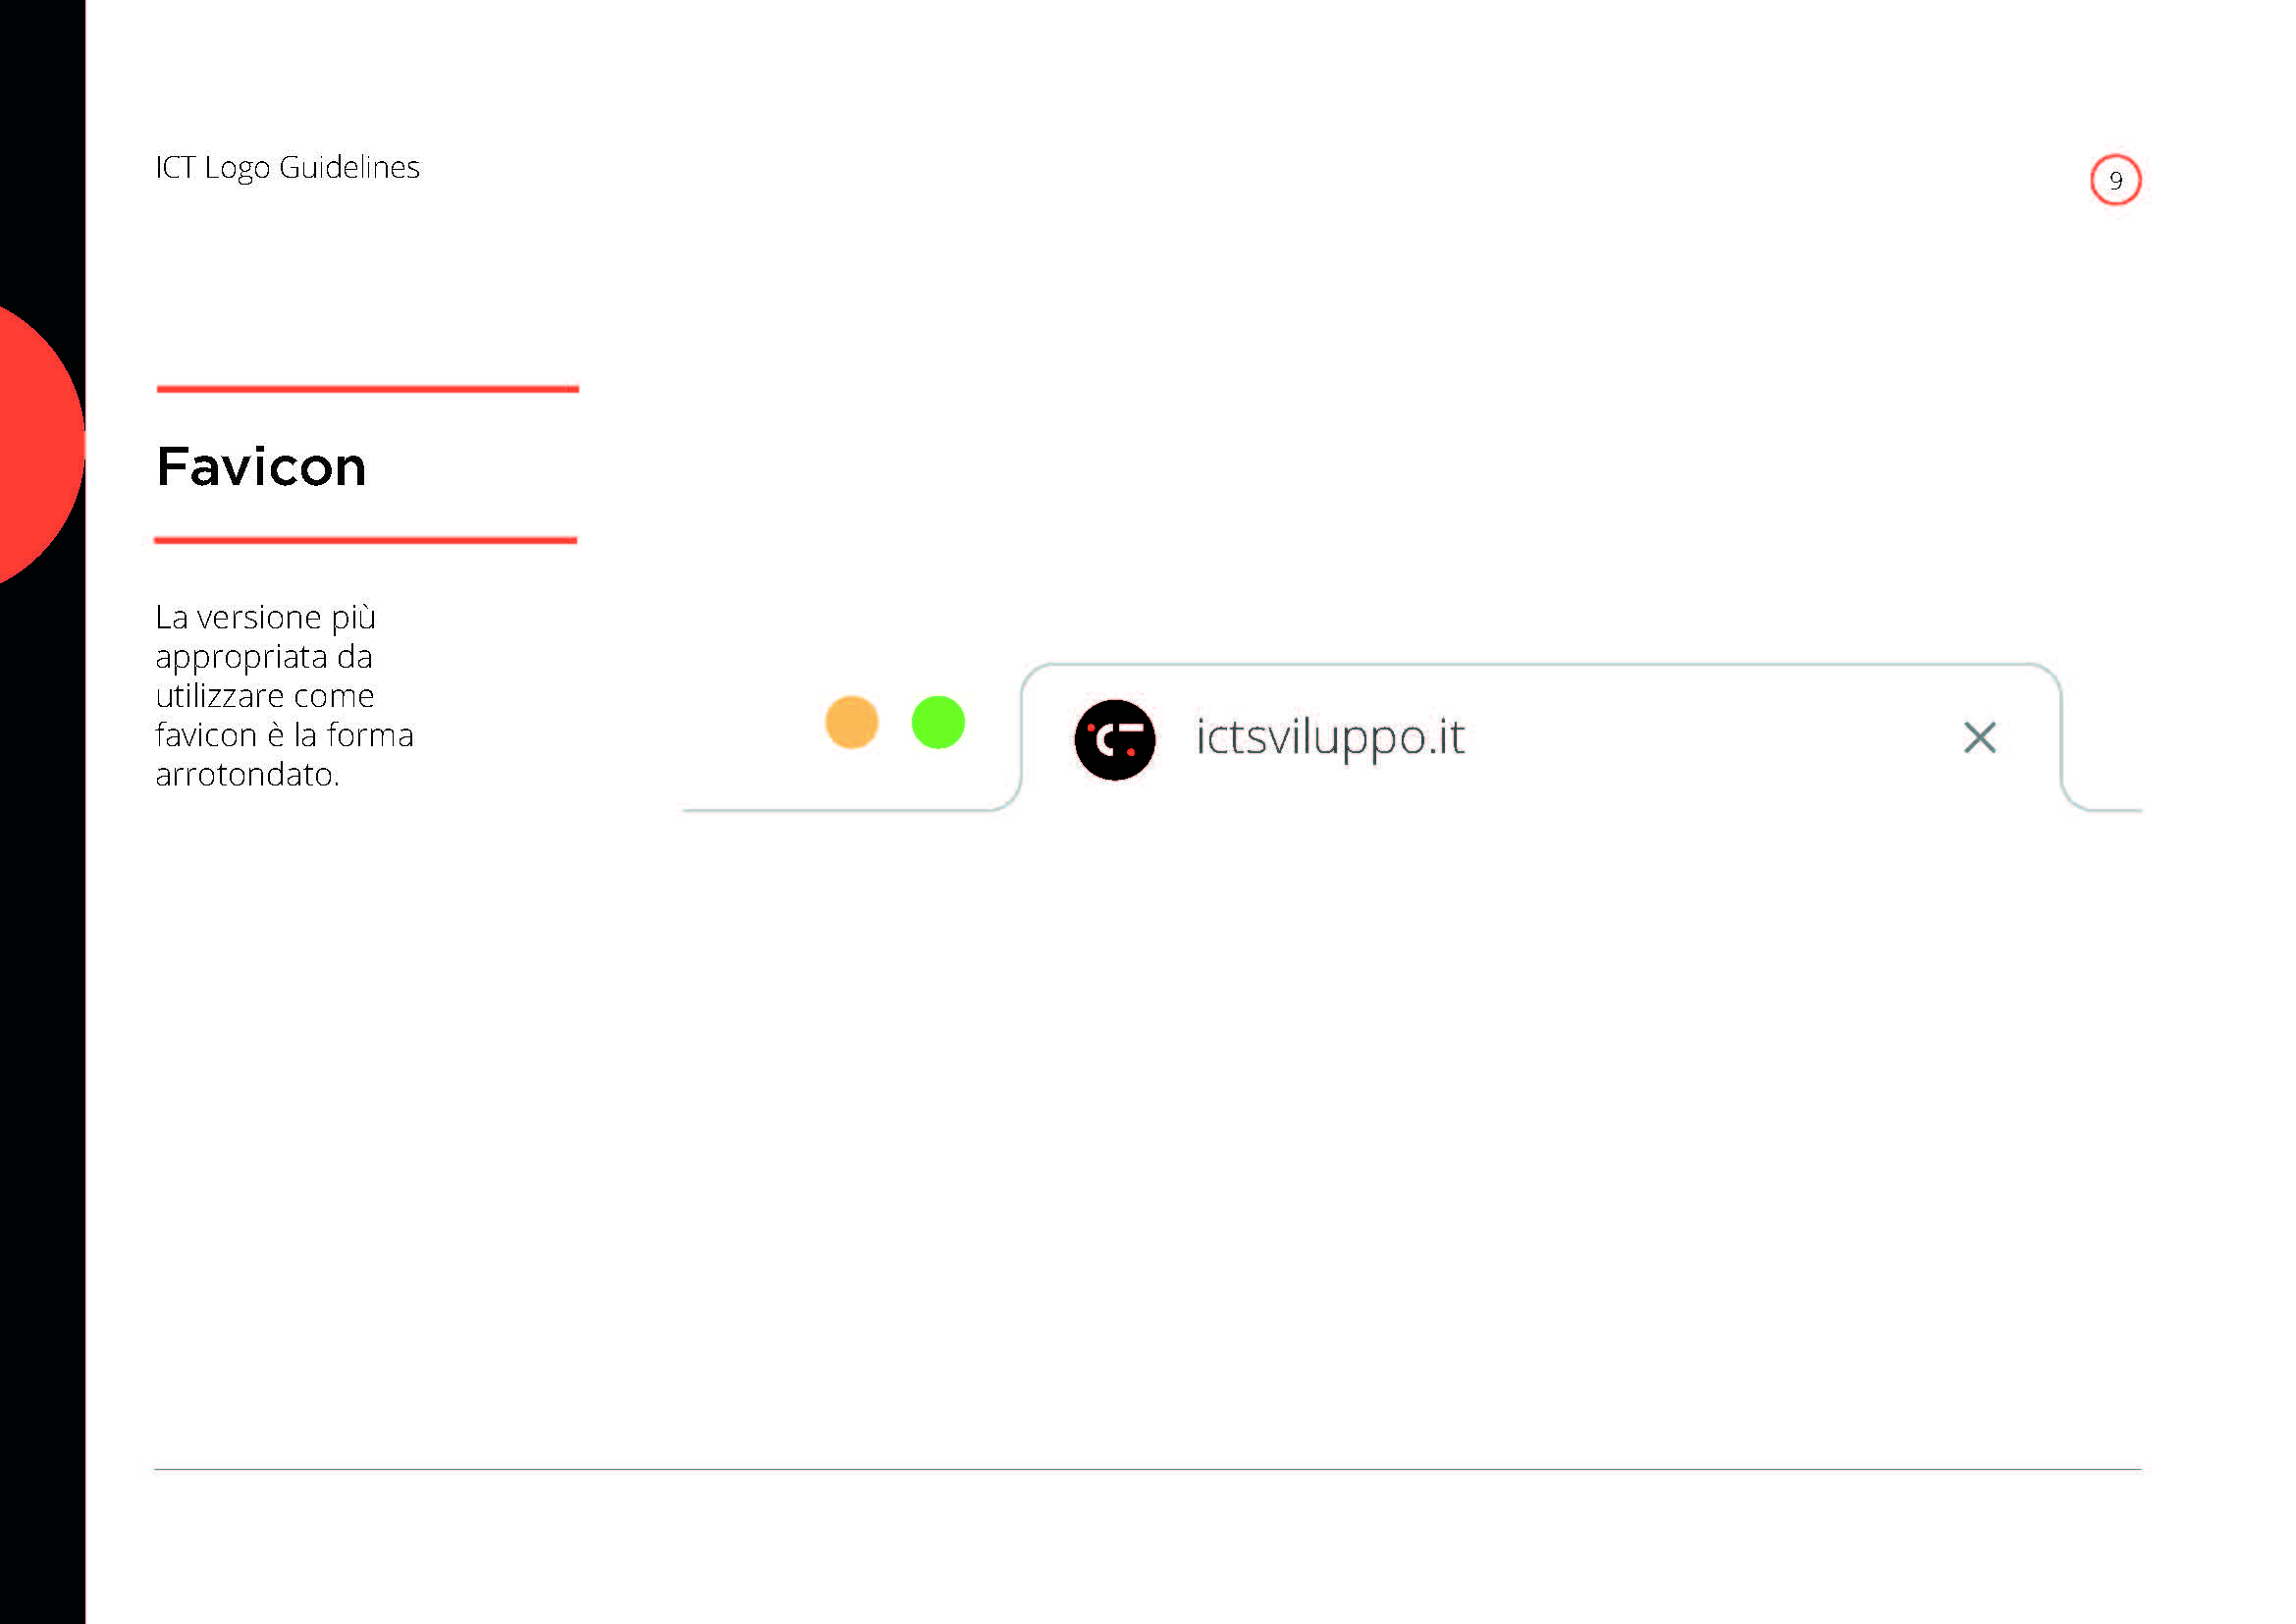Close the ictsviluppo.it tab with the X
The width and height of the screenshot is (2296, 1624).
point(1980,738)
